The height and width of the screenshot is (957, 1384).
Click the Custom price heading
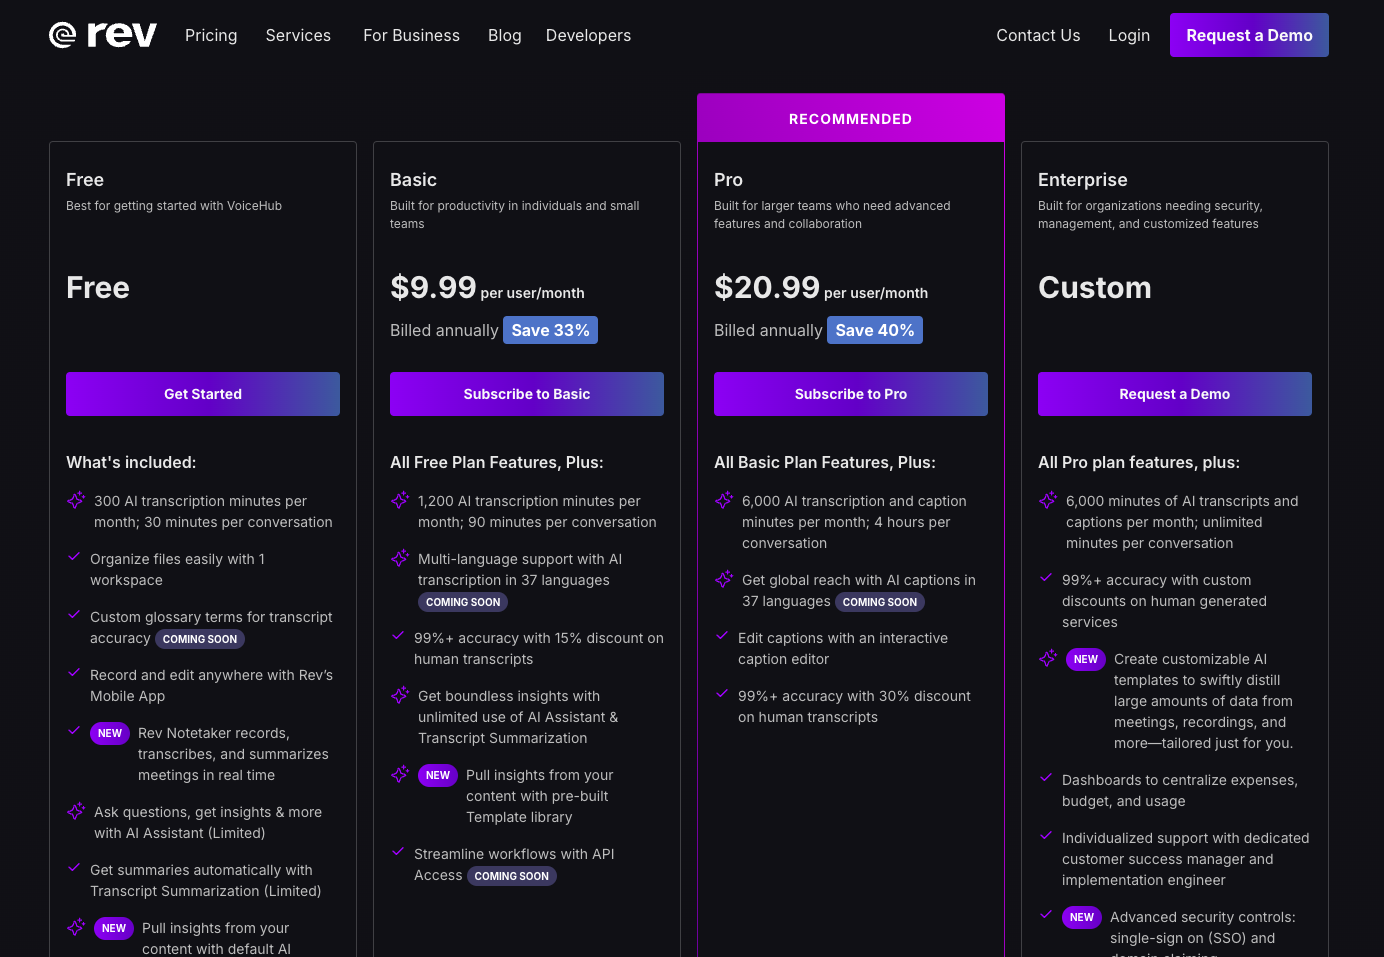pyautogui.click(x=1095, y=288)
